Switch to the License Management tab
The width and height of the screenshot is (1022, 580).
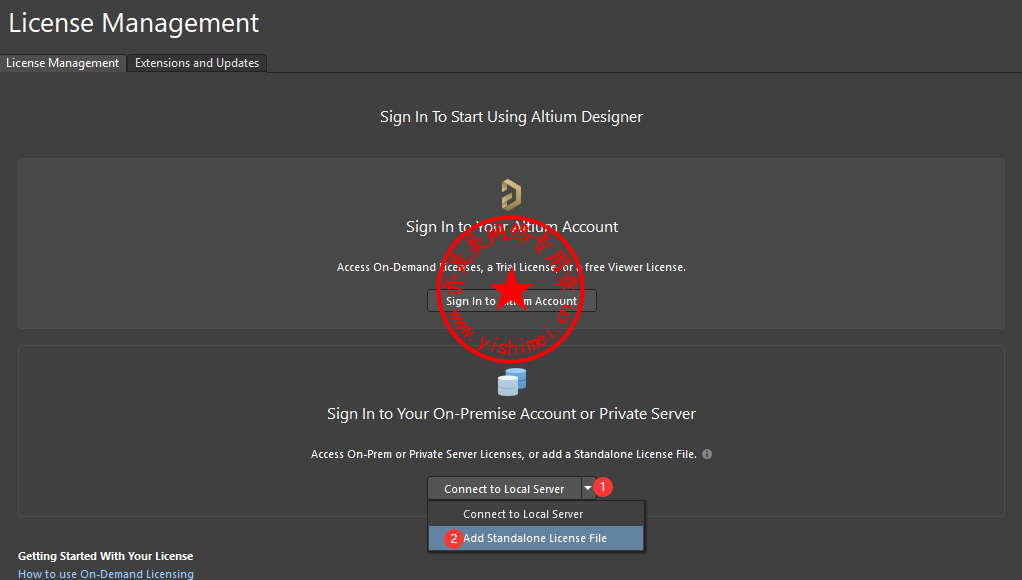click(x=63, y=63)
